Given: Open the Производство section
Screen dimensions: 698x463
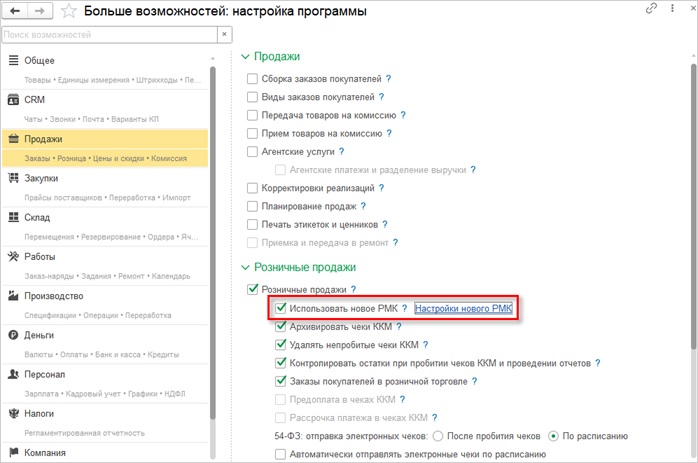Looking at the screenshot, I should click(105, 305).
